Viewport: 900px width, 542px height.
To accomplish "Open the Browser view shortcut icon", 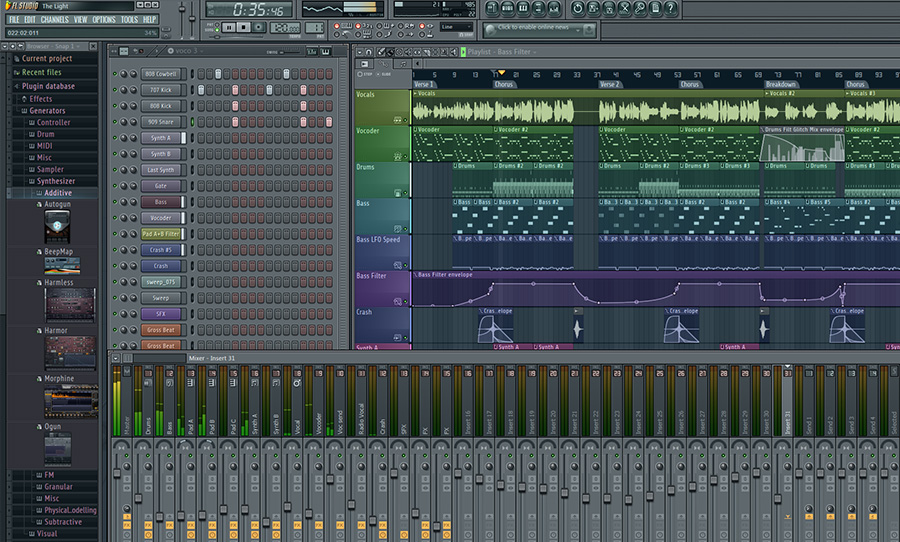I will 539,9.
